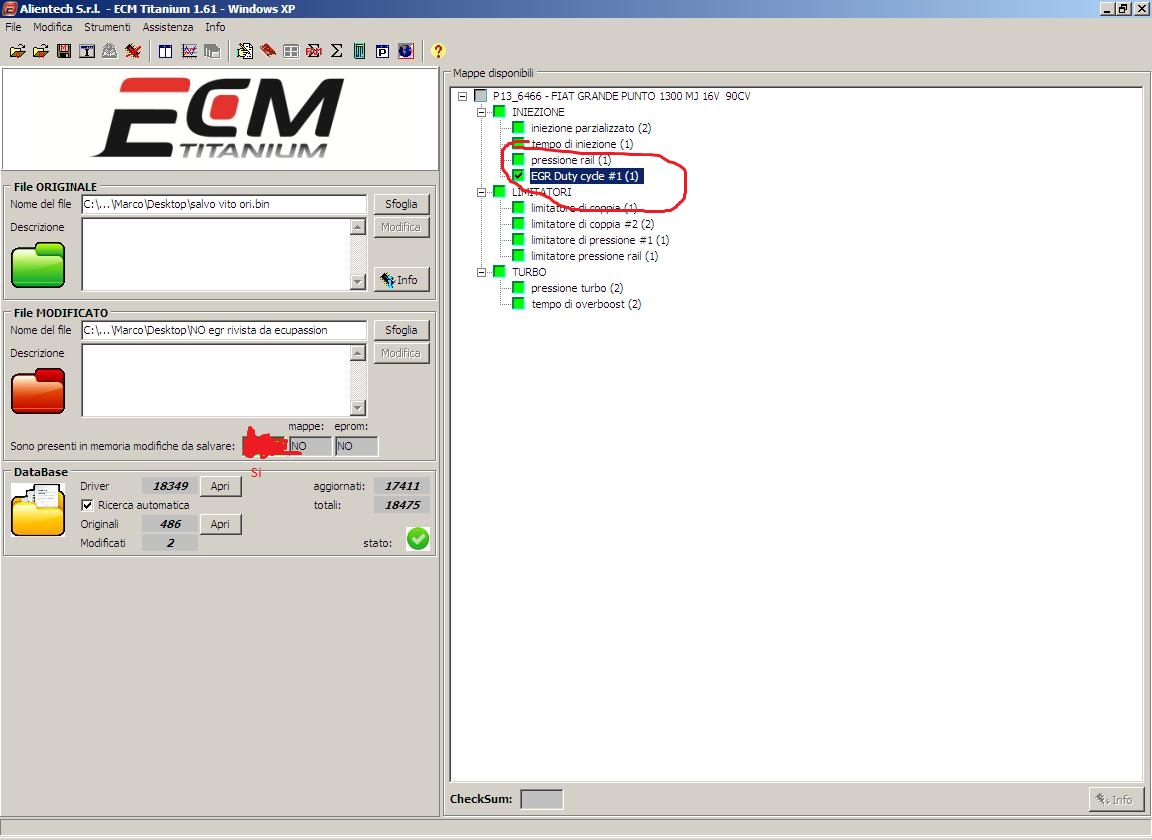
Task: Click the red chip toolbar icon
Action: point(268,51)
